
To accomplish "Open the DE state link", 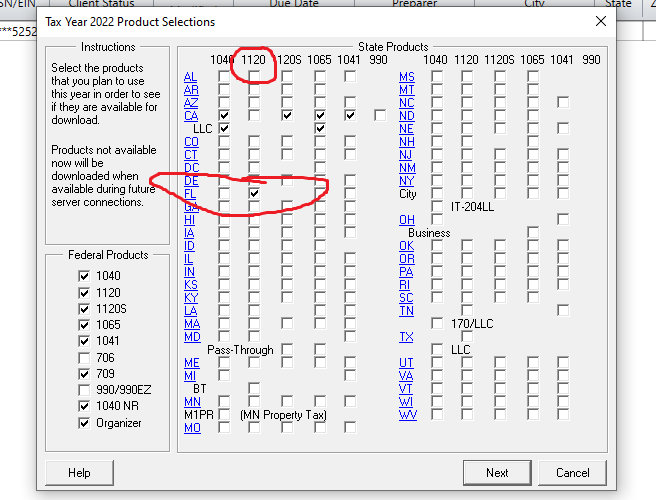I will [x=191, y=181].
